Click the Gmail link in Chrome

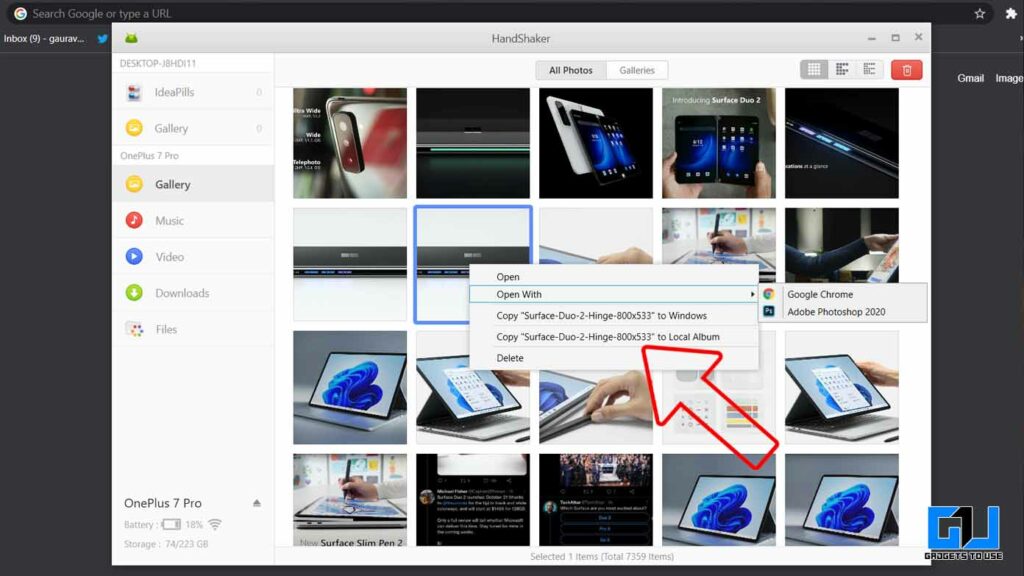(x=970, y=78)
